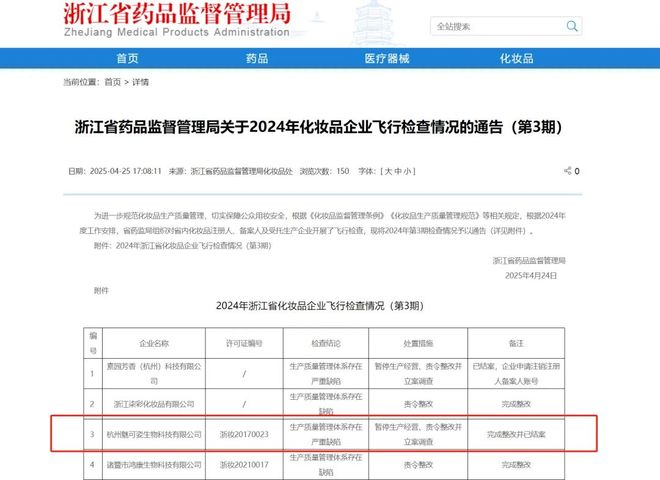This screenshot has width=660, height=480.
Task: Click the view count 150
Action: pyautogui.click(x=343, y=171)
